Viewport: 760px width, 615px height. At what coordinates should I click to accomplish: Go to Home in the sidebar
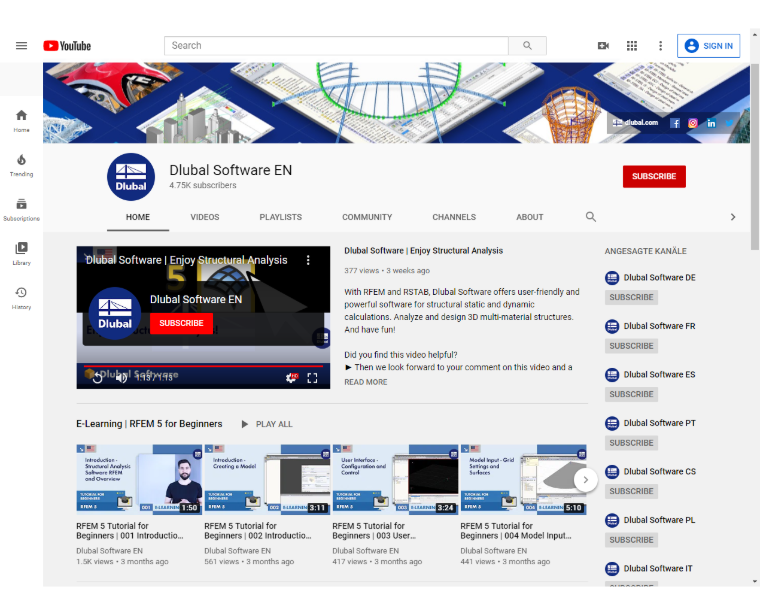coord(21,121)
